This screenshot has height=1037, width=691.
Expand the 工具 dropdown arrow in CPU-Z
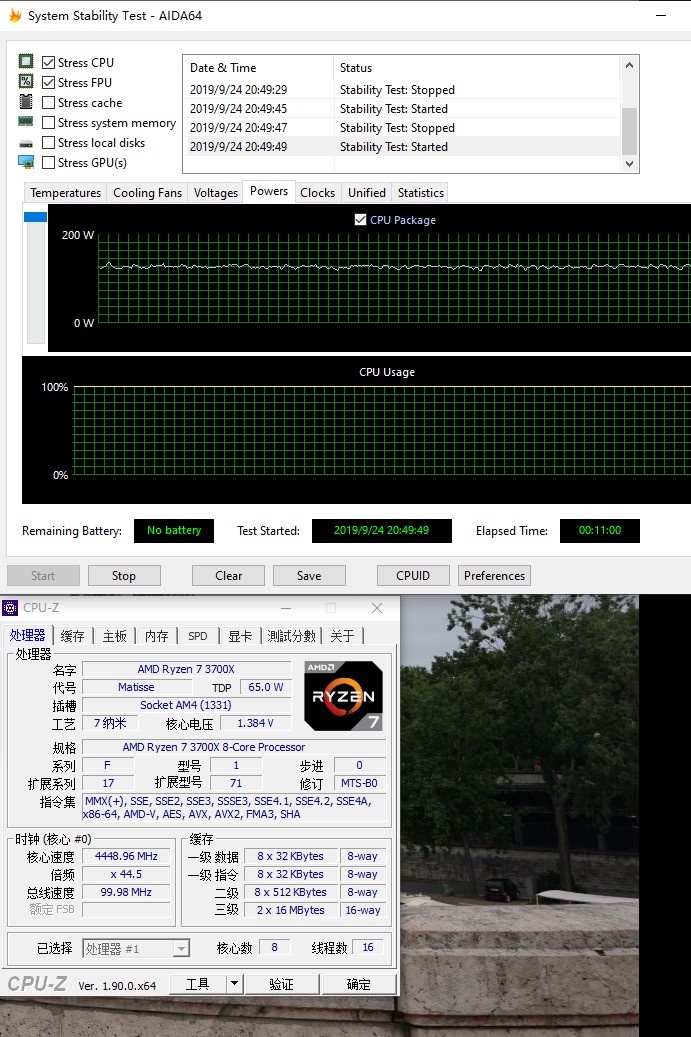point(234,984)
